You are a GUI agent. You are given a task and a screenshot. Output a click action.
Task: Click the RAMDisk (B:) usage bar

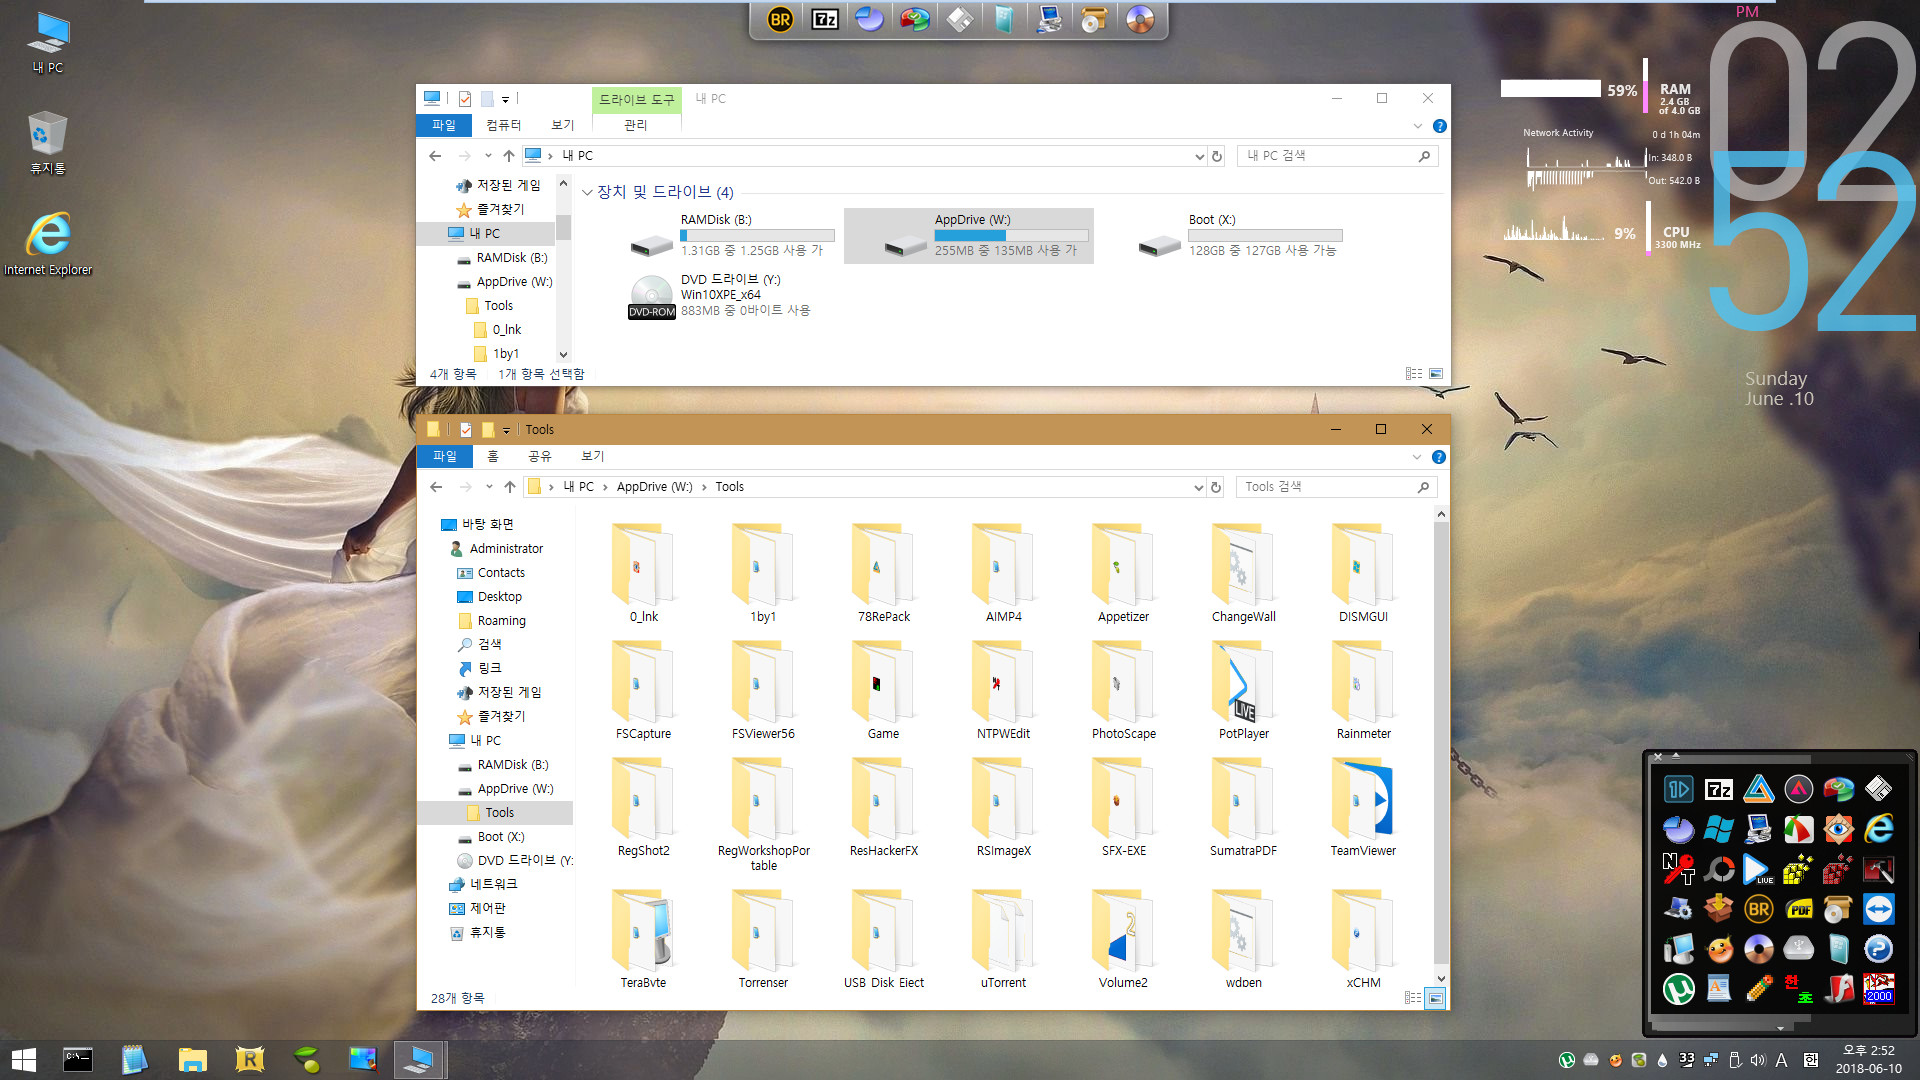(757, 236)
